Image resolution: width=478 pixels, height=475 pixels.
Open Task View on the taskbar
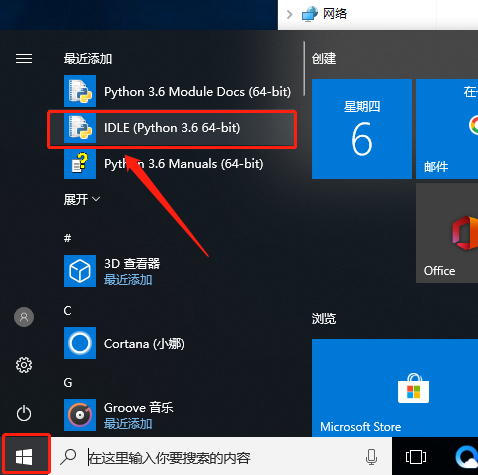pos(416,457)
